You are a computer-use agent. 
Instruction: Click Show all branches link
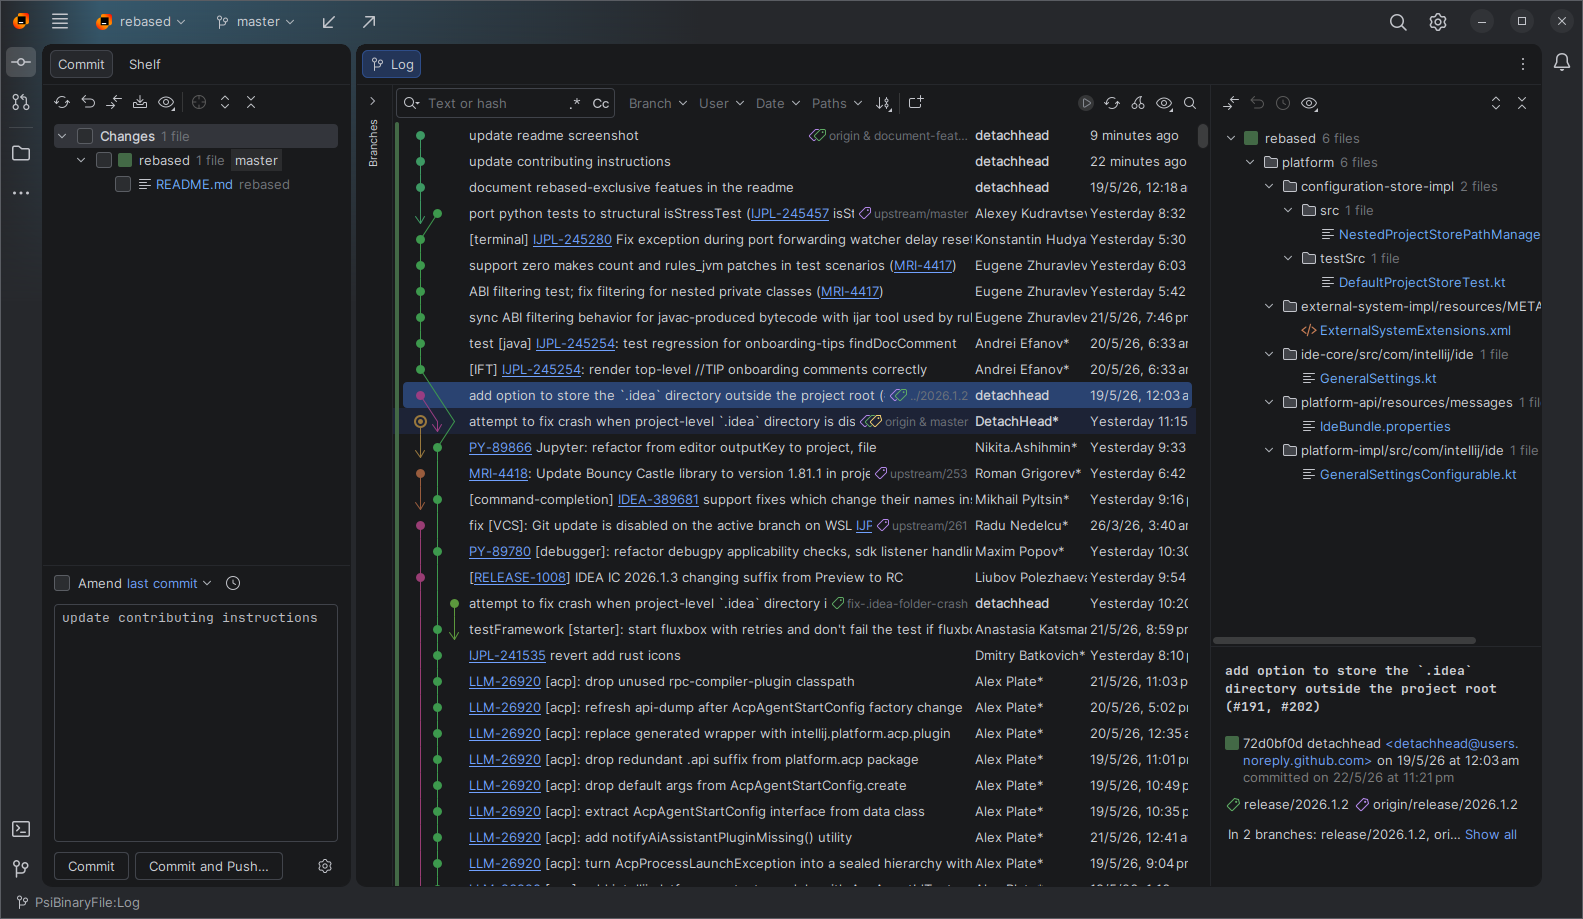pos(1491,834)
